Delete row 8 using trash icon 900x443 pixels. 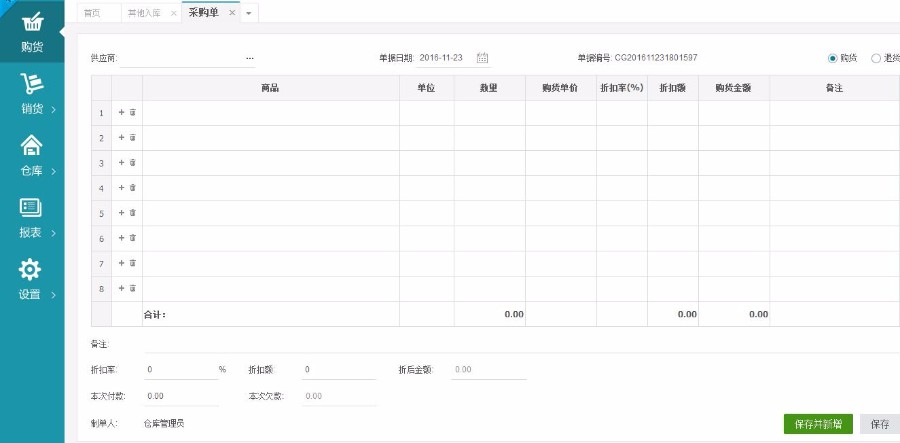point(133,289)
